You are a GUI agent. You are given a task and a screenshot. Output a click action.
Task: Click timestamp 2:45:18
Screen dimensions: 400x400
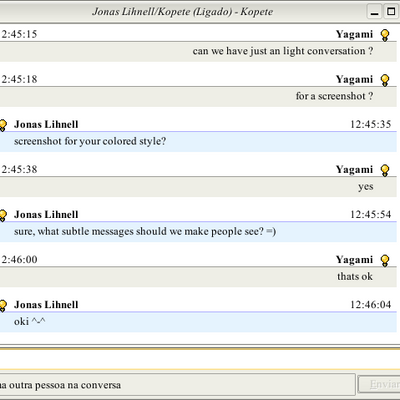point(19,79)
